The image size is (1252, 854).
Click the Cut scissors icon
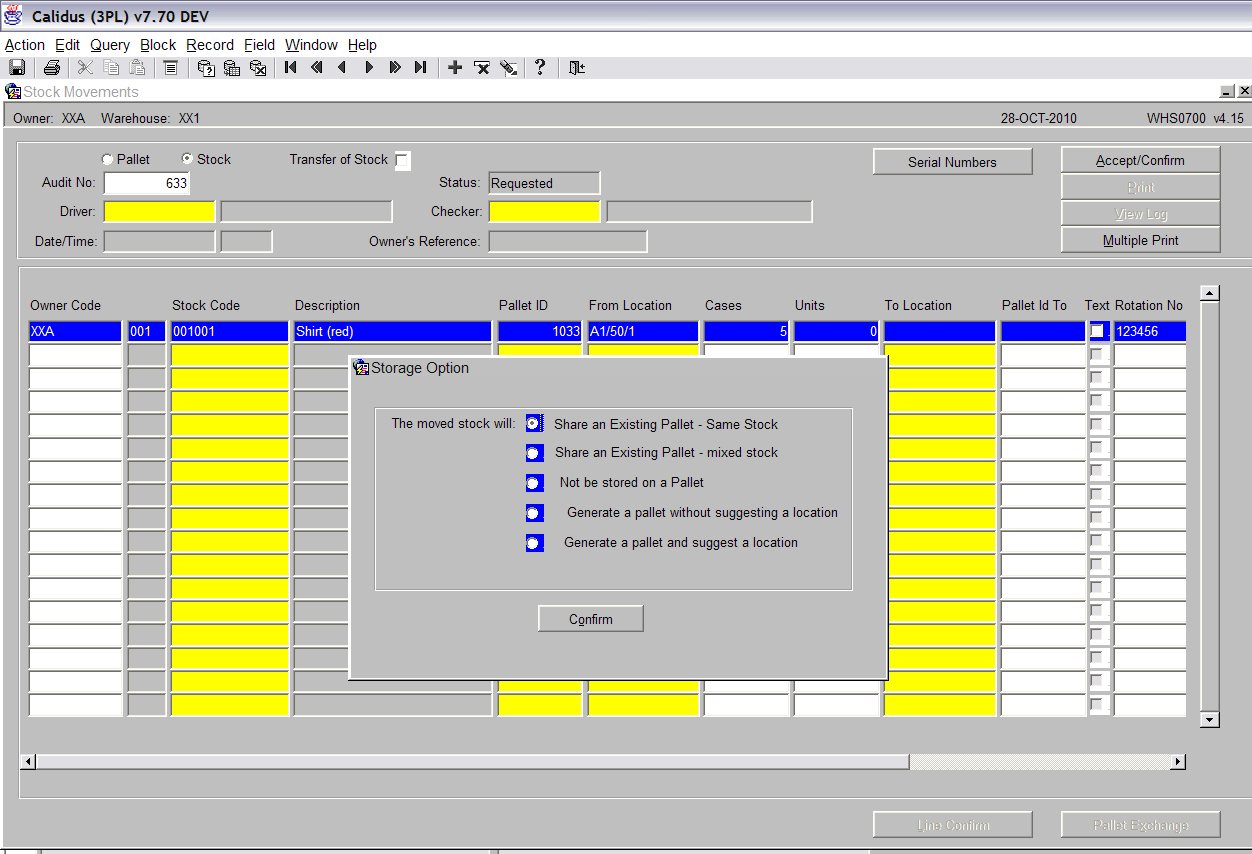(85, 68)
